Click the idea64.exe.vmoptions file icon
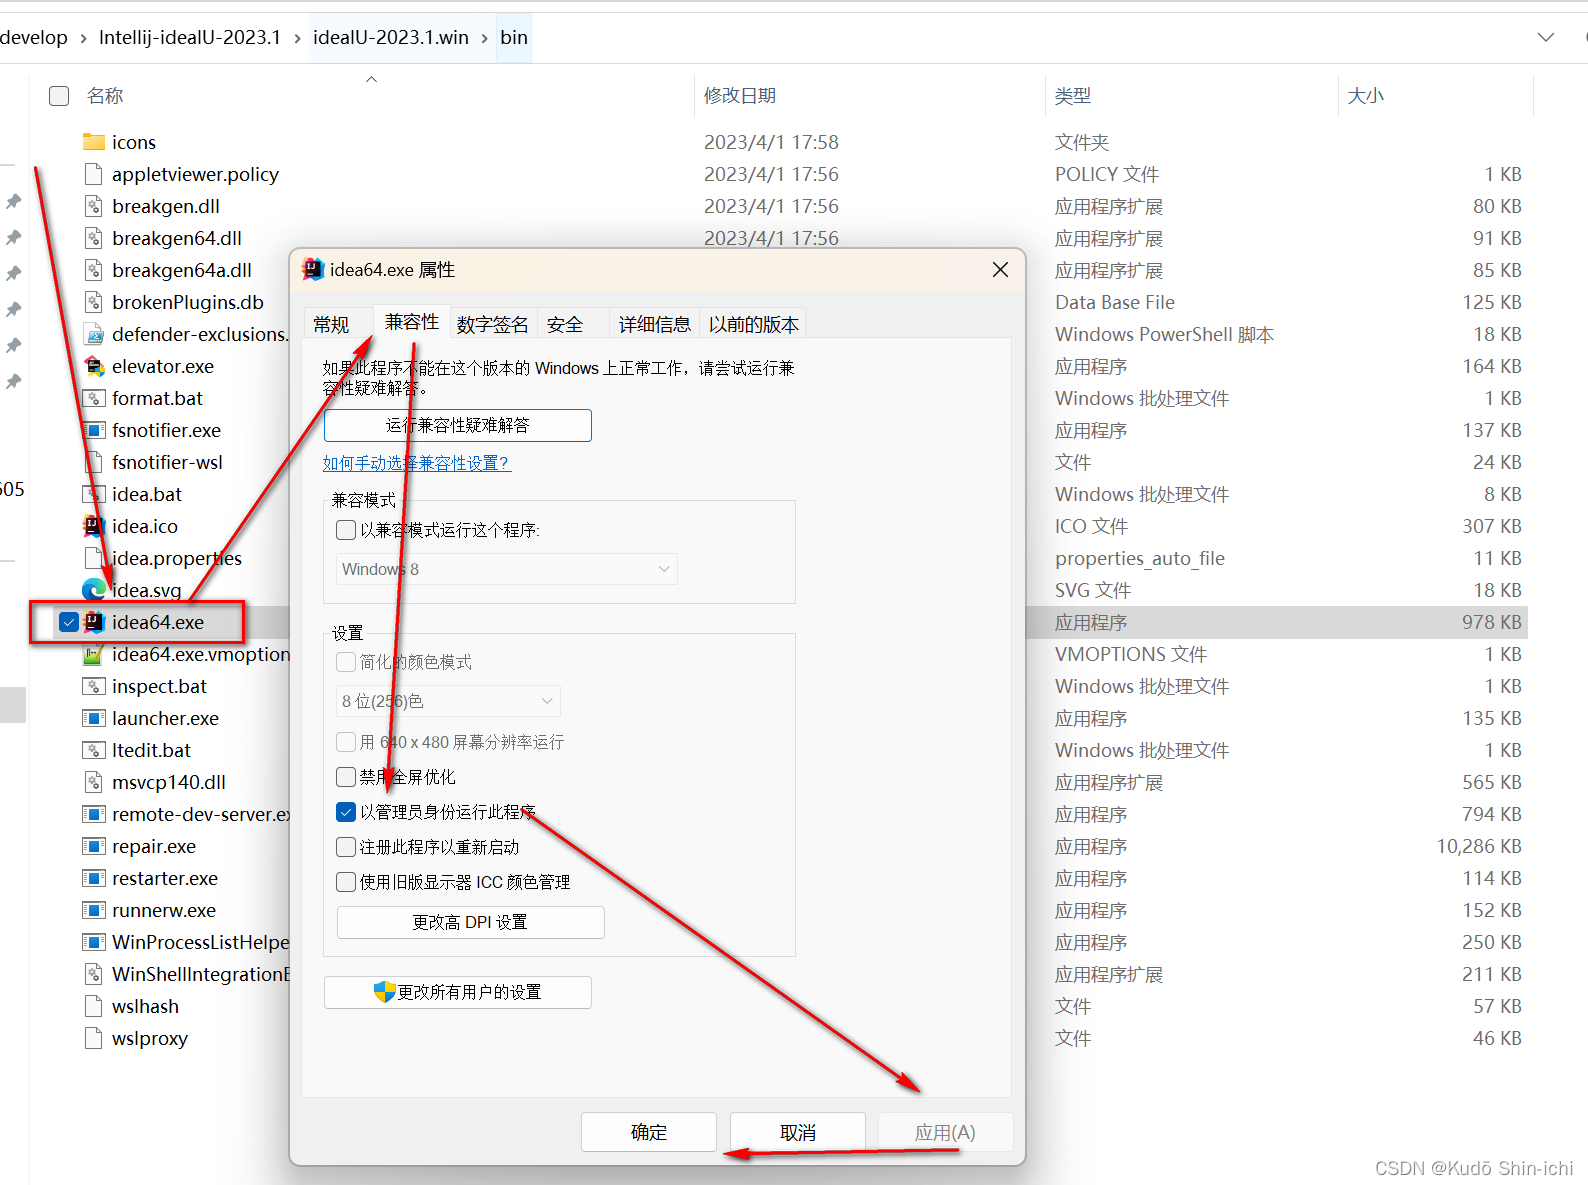 pos(94,654)
